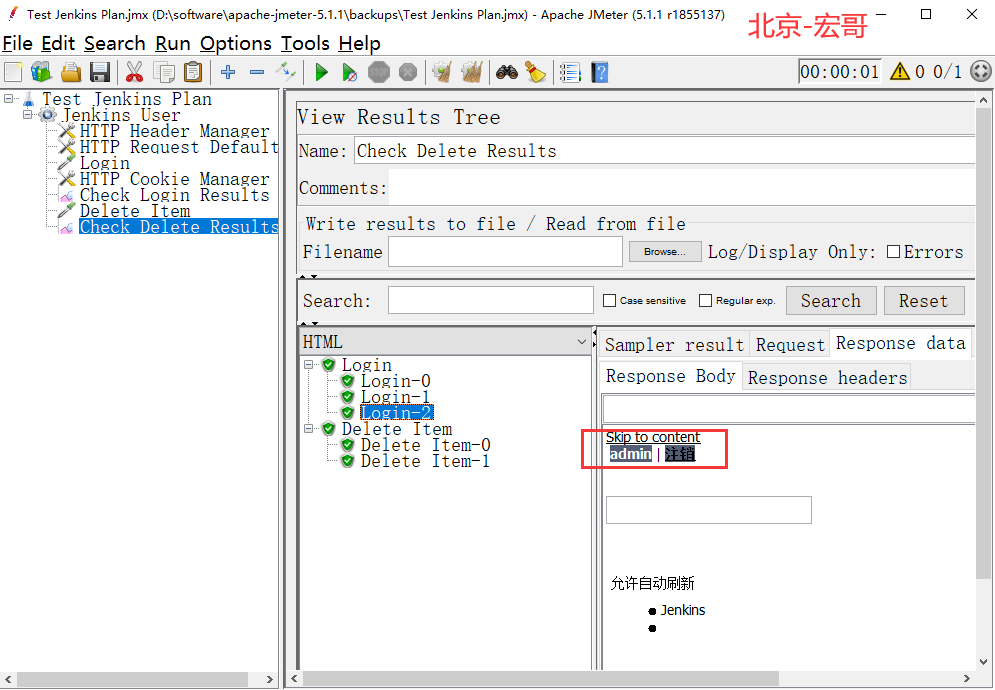This screenshot has height=690, width=995.
Task: Toggle the Errors checkbox
Action: coord(893,252)
